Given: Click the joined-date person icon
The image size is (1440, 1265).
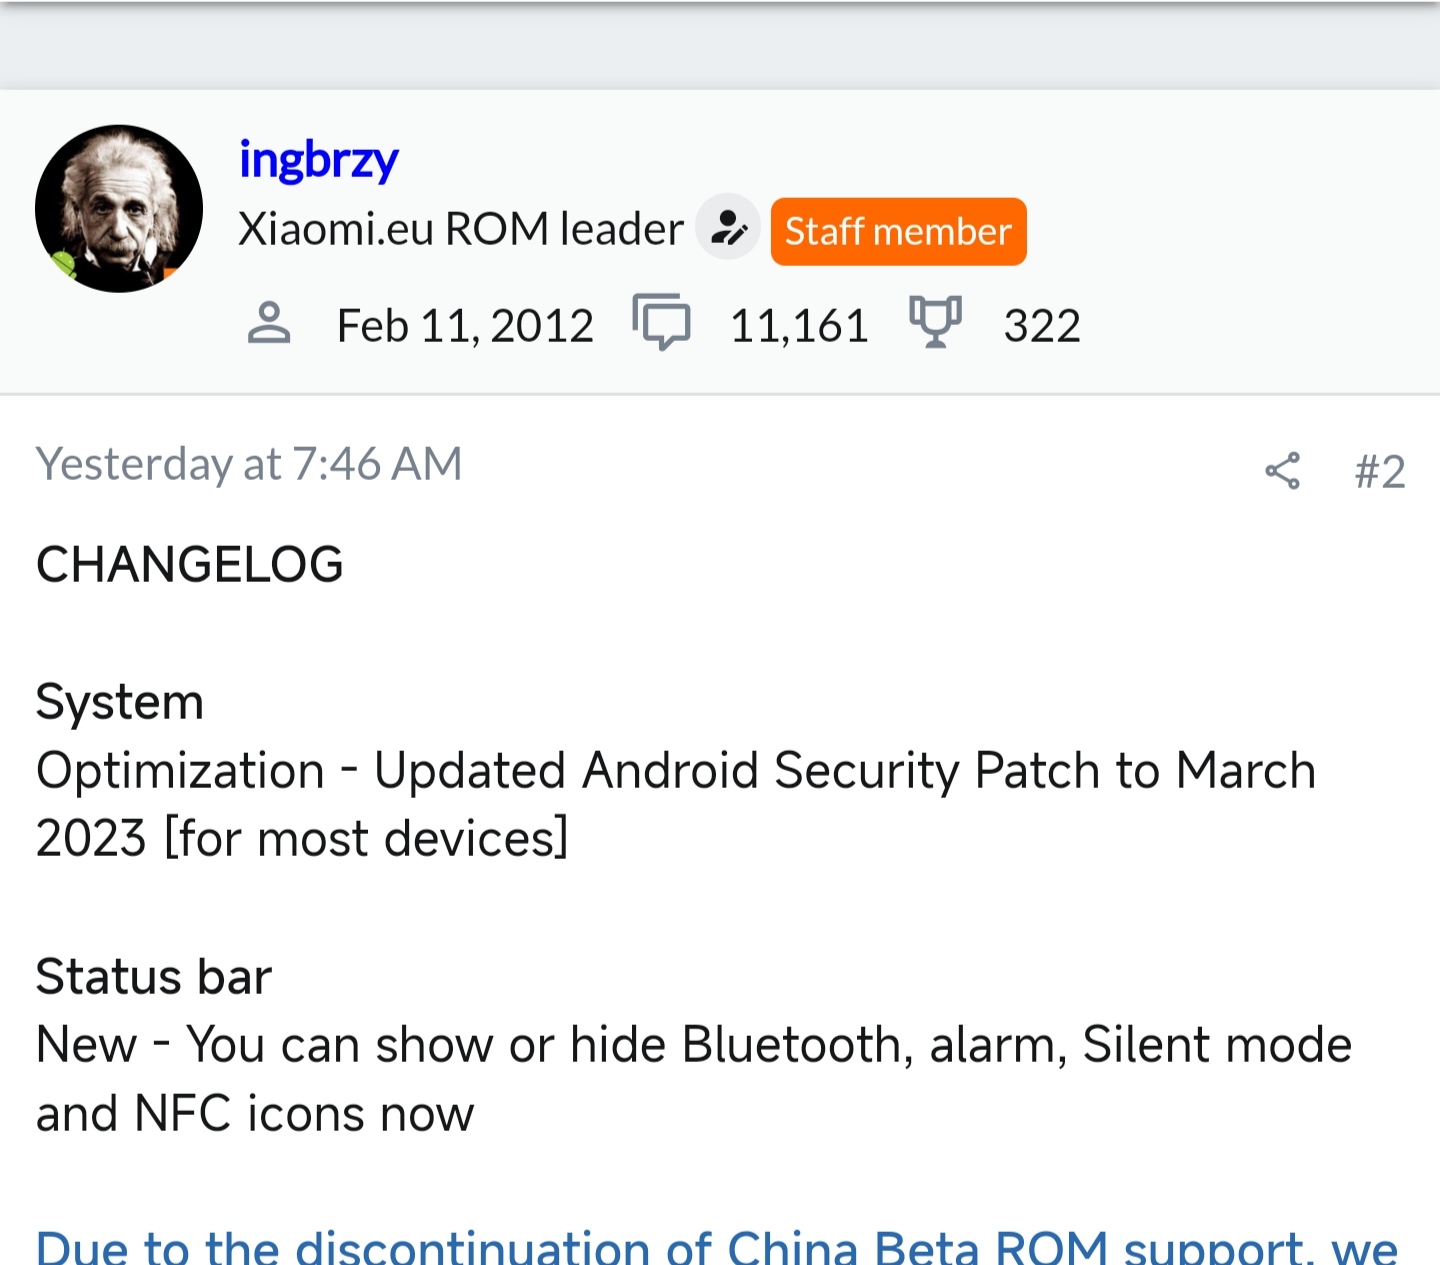Looking at the screenshot, I should pyautogui.click(x=269, y=324).
